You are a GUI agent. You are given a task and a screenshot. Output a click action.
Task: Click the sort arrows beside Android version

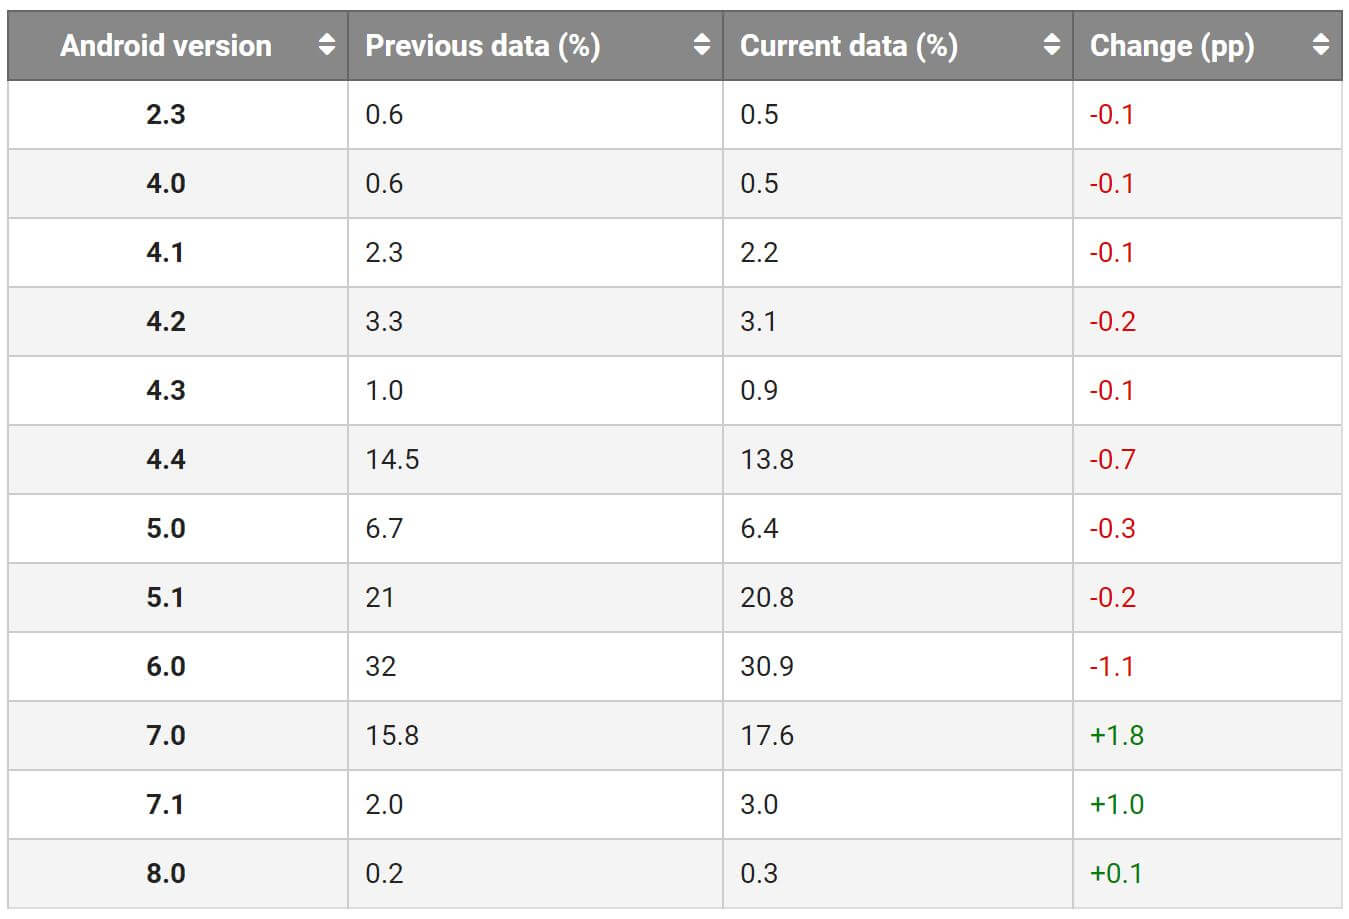(x=326, y=45)
